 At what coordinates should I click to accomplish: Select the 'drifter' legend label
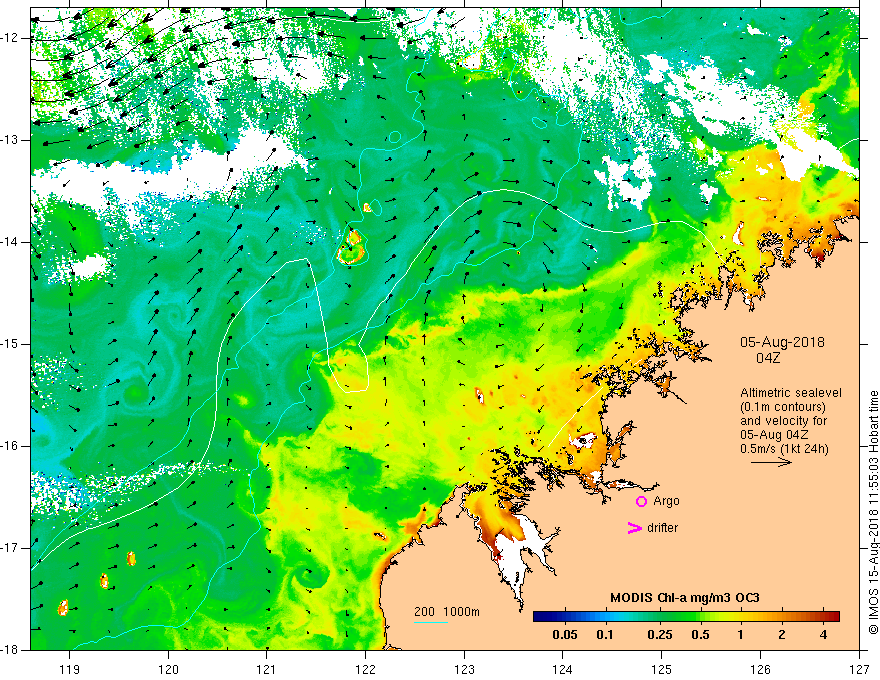click(x=662, y=528)
